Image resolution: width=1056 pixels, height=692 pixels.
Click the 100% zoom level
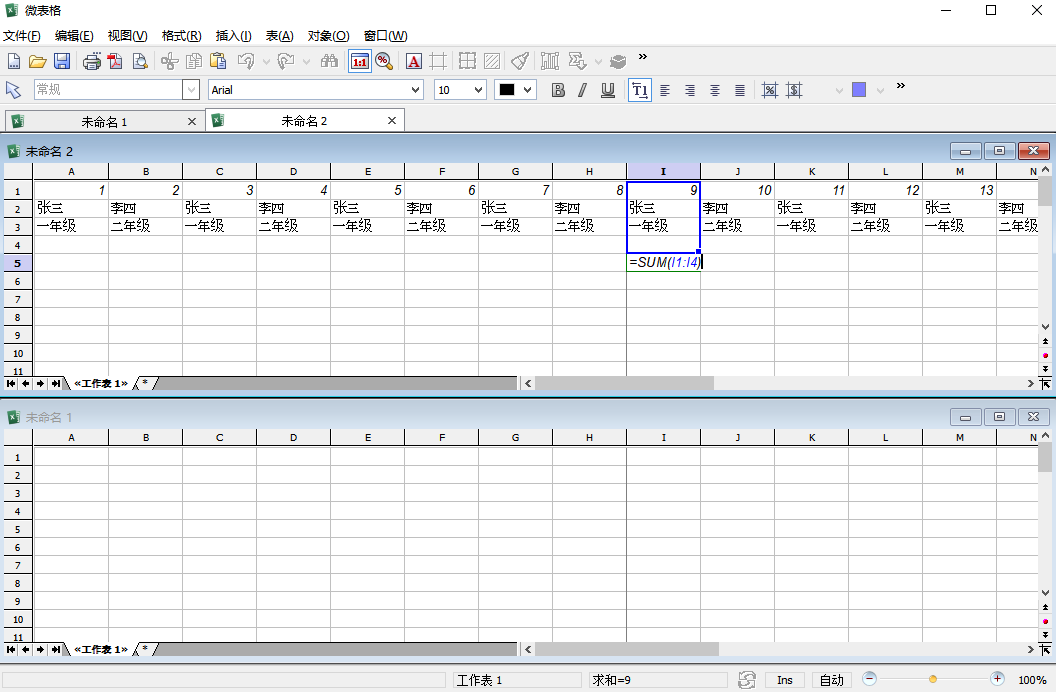coord(1032,680)
